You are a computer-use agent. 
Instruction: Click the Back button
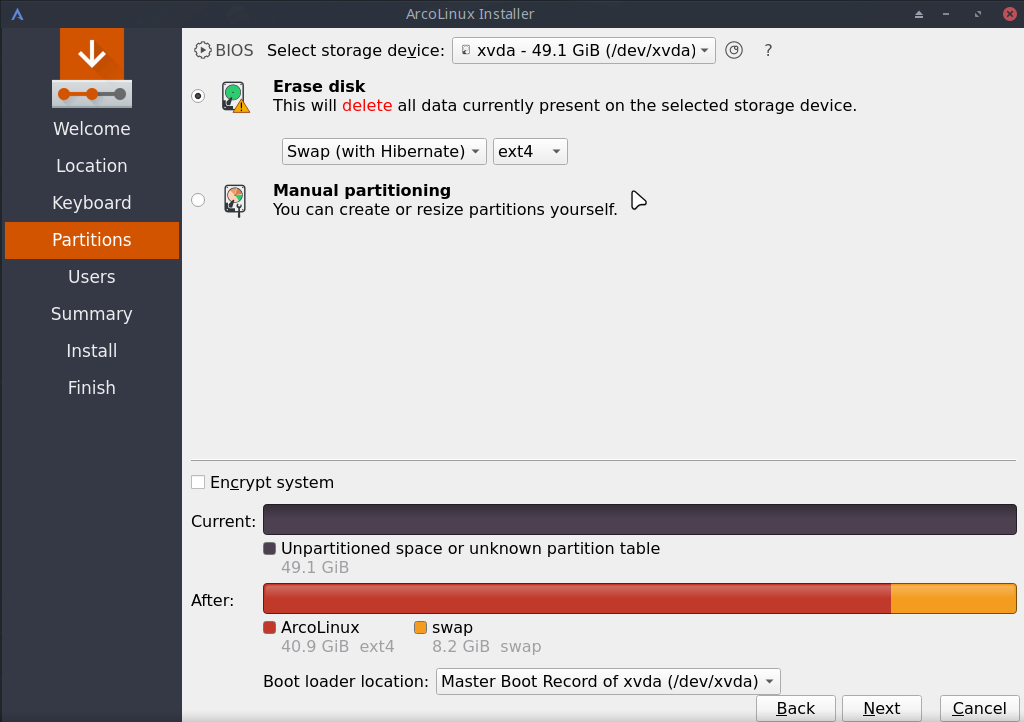point(795,708)
